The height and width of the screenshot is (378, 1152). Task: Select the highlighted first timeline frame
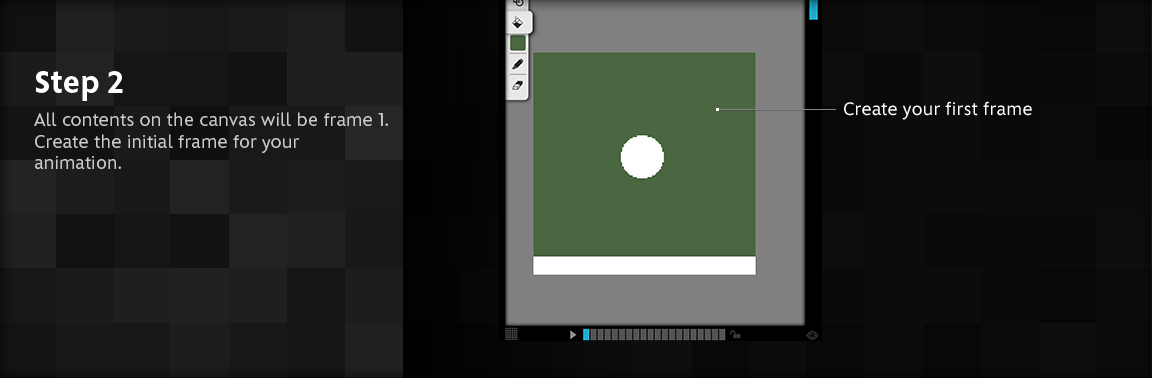(x=586, y=335)
